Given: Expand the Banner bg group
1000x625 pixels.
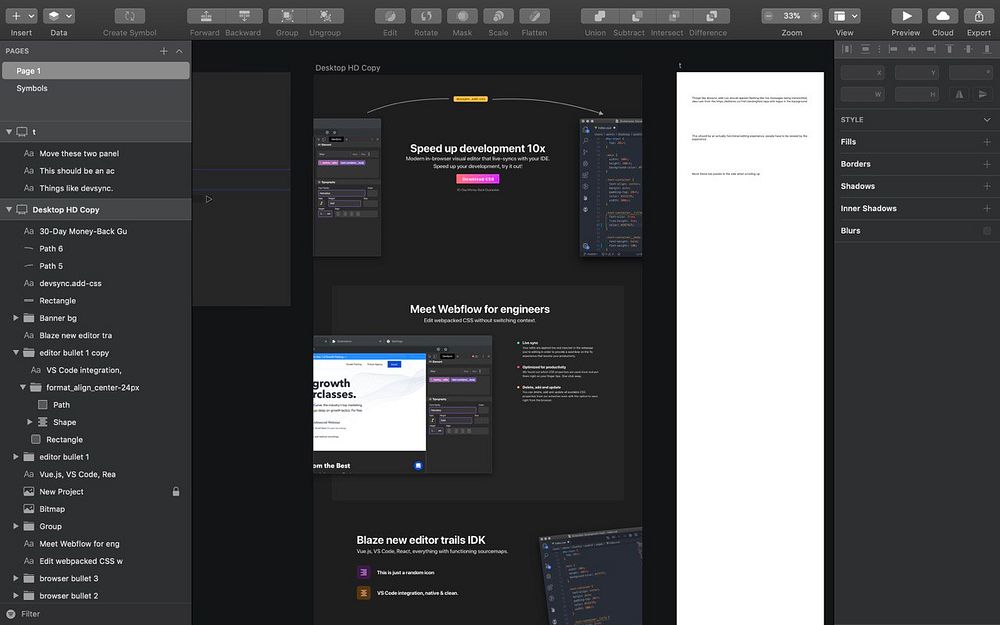Looking at the screenshot, I should (16, 318).
